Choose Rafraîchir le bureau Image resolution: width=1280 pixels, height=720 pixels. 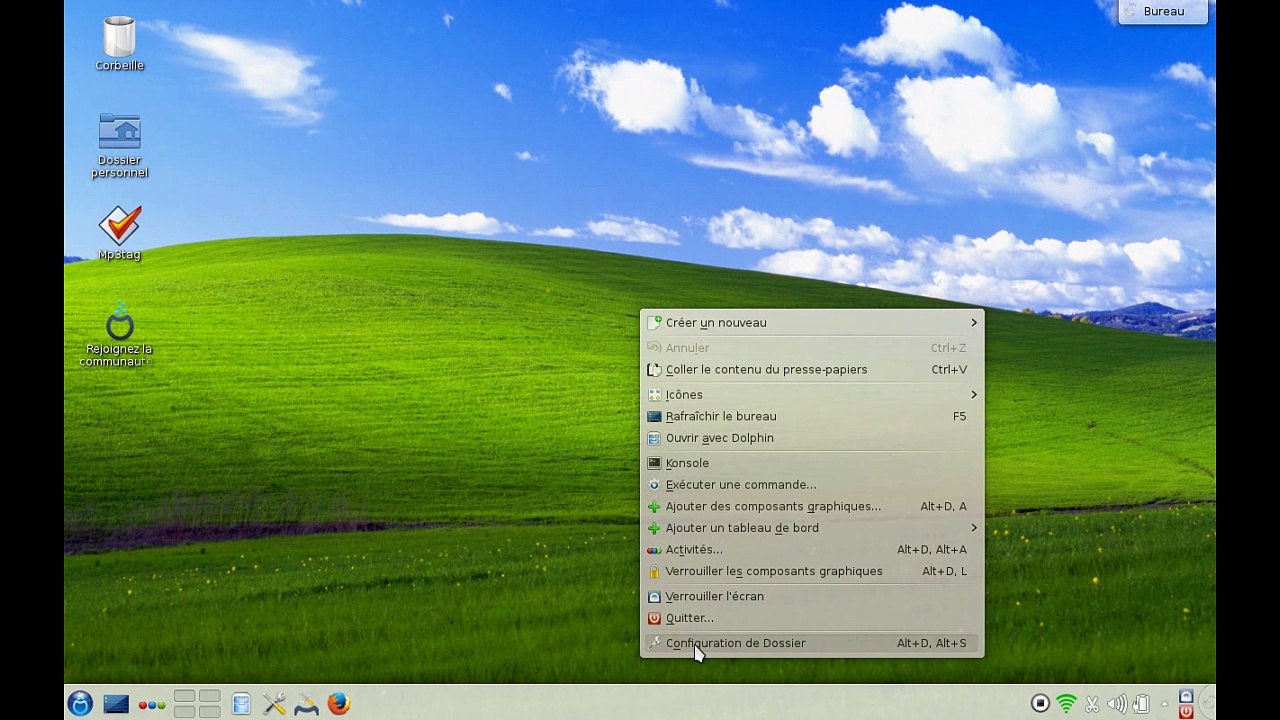pyautogui.click(x=811, y=416)
